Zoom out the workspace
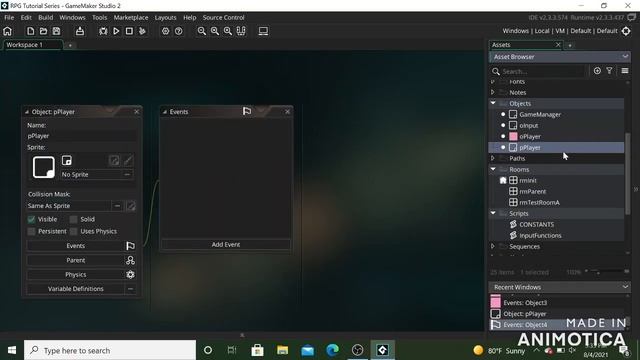This screenshot has width=640, height=360. pyautogui.click(x=202, y=31)
